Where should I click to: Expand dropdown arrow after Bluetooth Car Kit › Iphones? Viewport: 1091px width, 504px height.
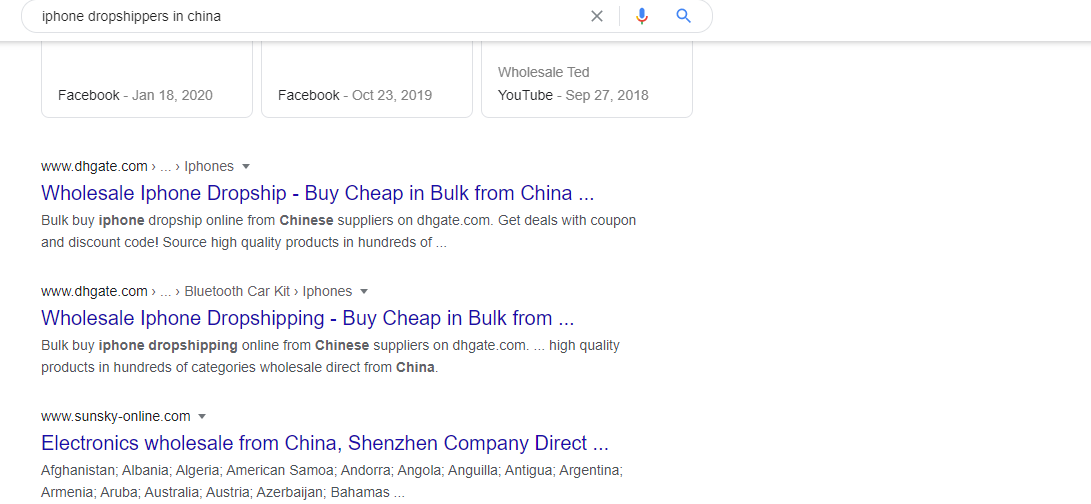(364, 291)
